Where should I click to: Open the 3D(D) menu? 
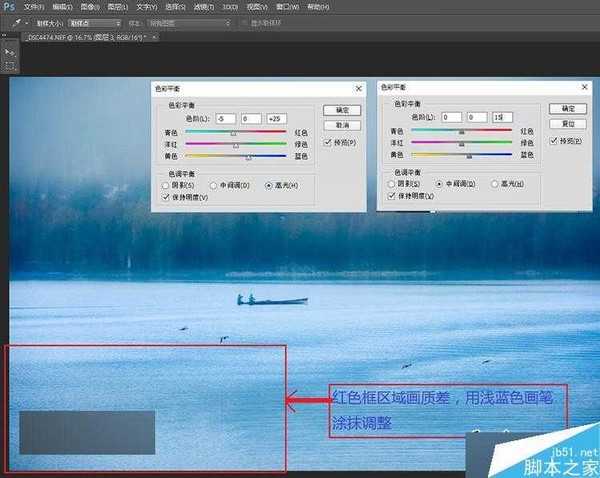click(x=230, y=7)
